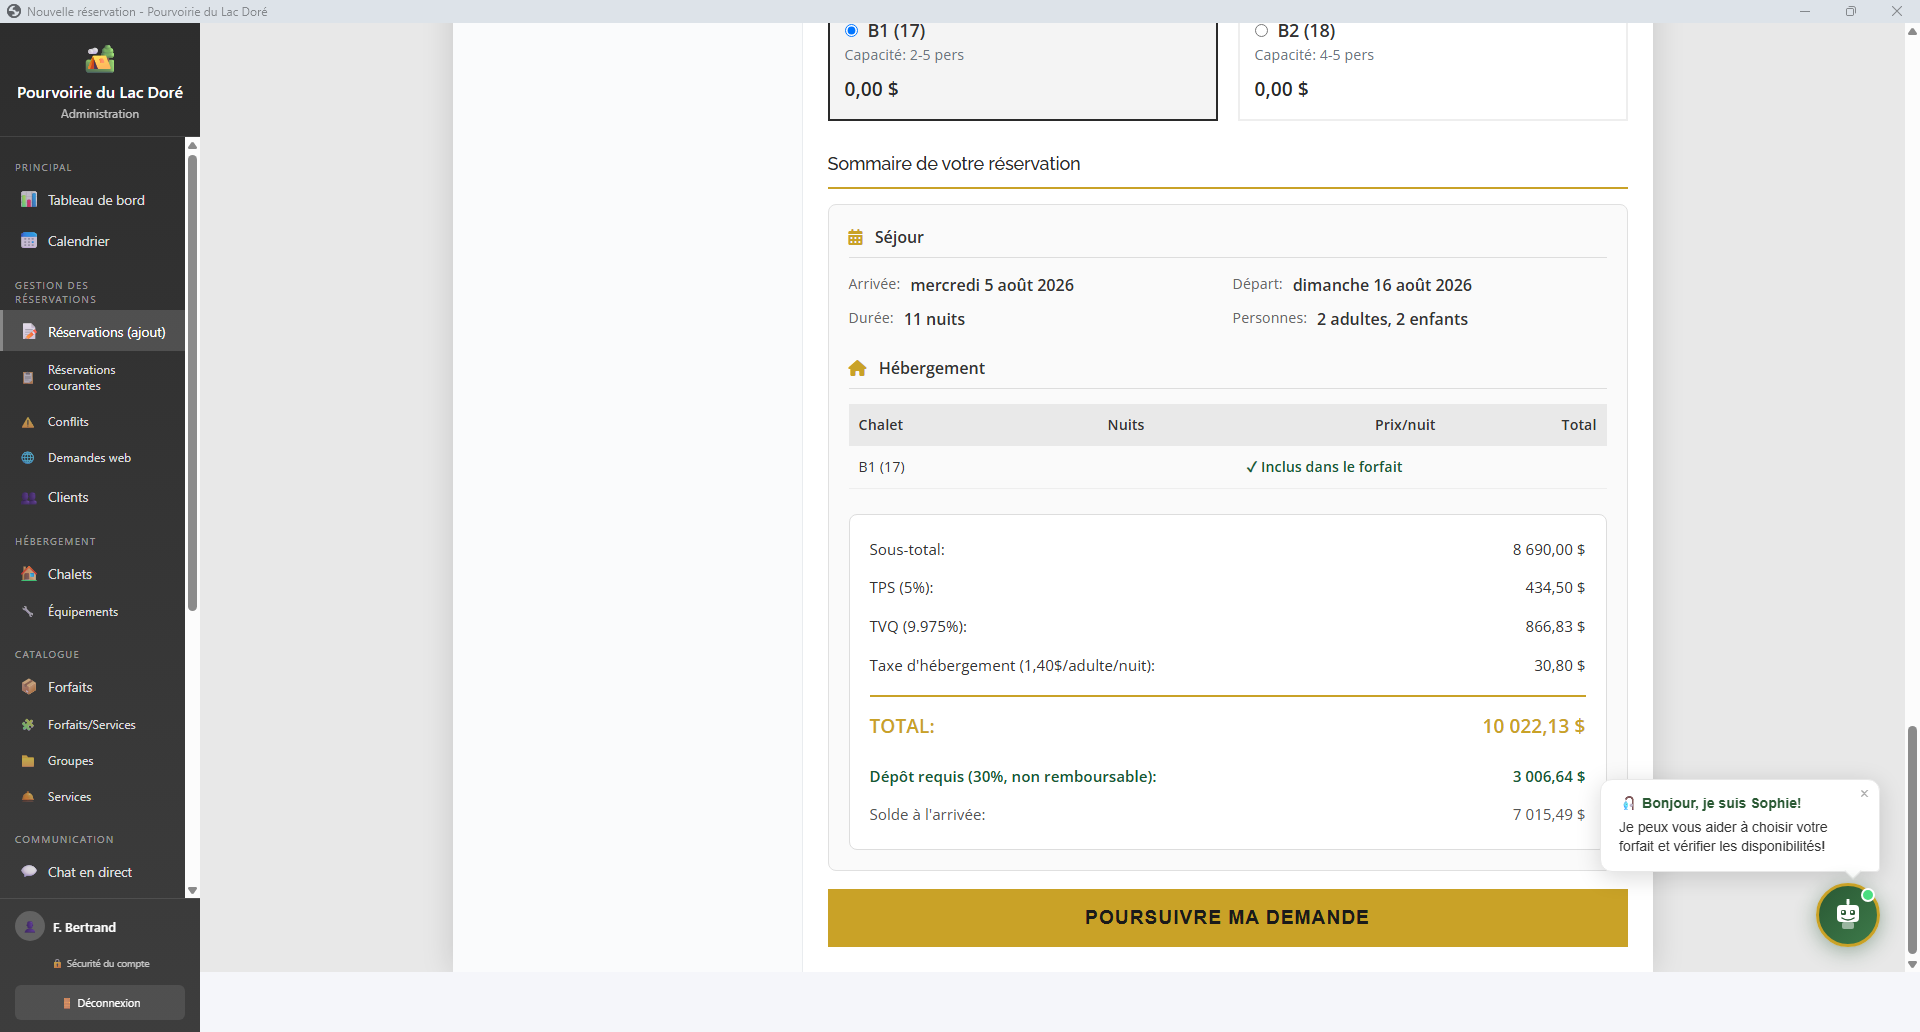This screenshot has height=1032, width=1920.
Task: Click the Forfaits/Services puzzle icon
Action: coord(28,725)
